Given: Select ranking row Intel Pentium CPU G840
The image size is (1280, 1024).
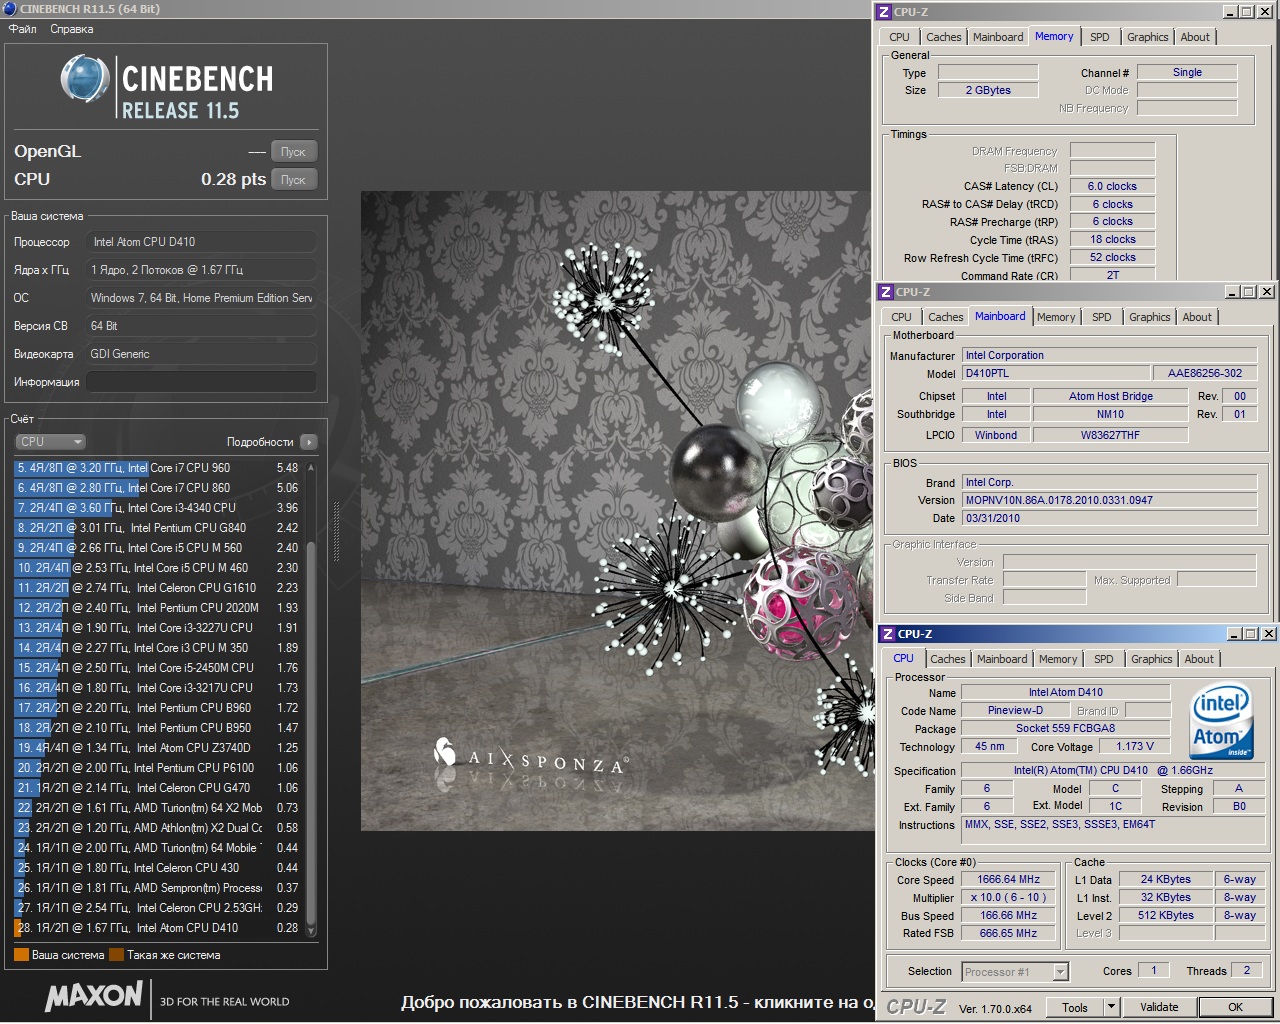Looking at the screenshot, I should point(158,528).
